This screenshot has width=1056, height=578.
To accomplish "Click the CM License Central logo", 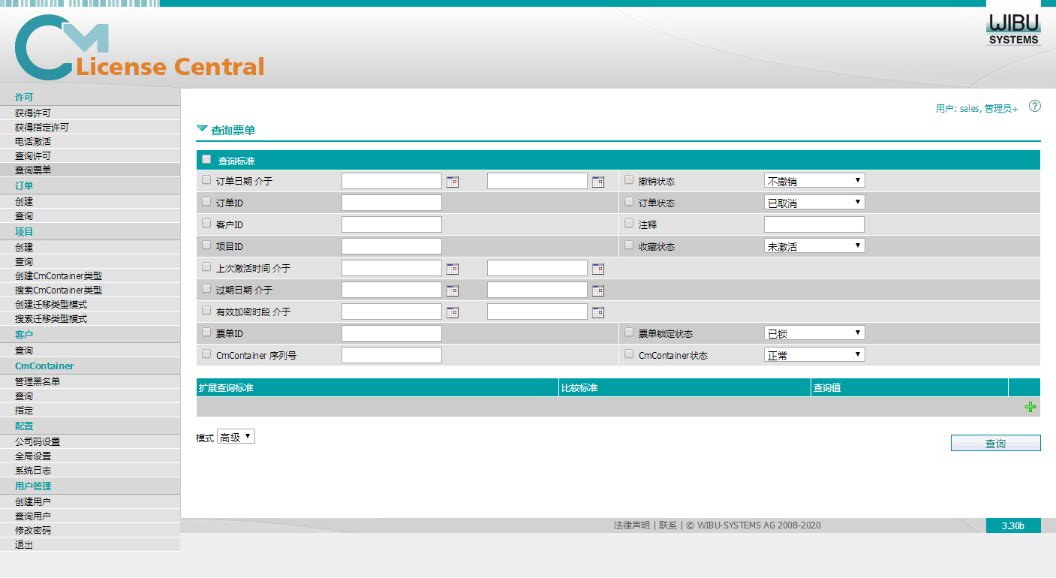I will click(x=139, y=47).
